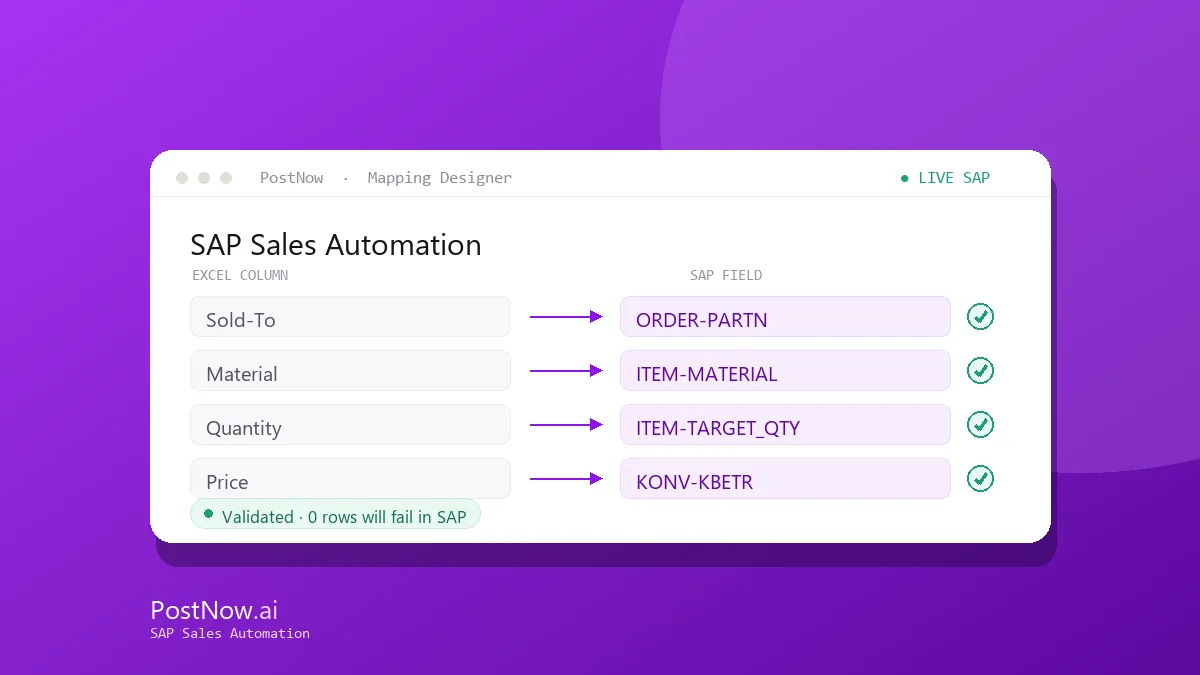The height and width of the screenshot is (675, 1200).
Task: Click the third gray window control dot
Action: tap(226, 178)
